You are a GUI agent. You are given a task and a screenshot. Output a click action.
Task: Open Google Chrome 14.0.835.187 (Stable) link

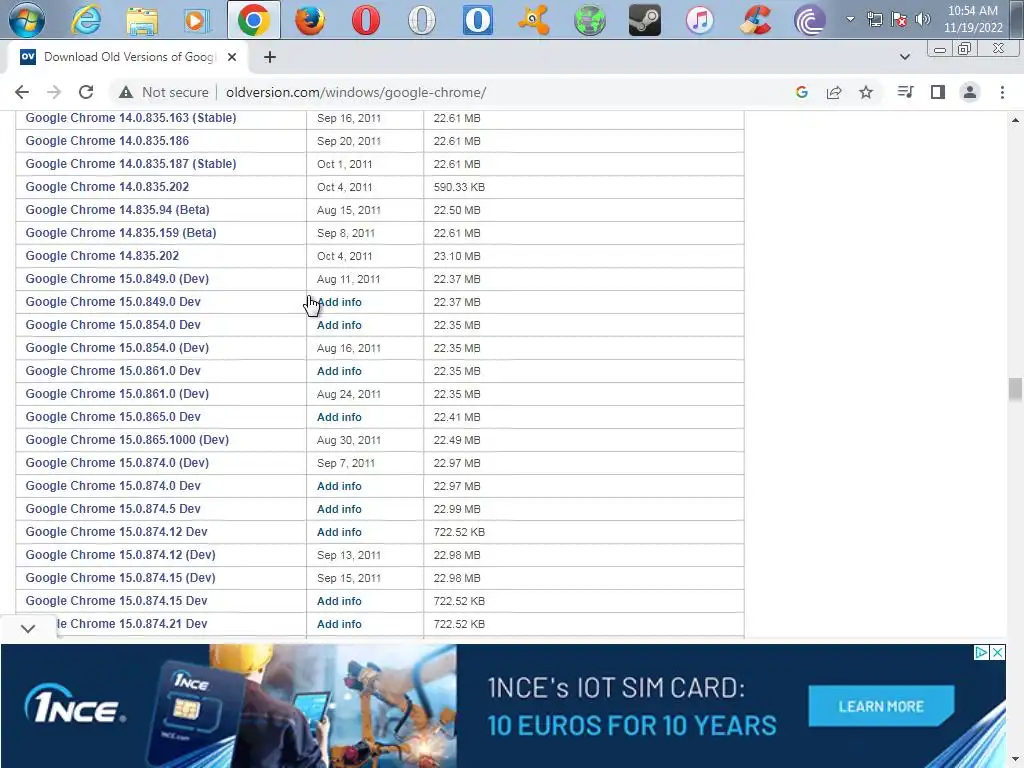131,164
